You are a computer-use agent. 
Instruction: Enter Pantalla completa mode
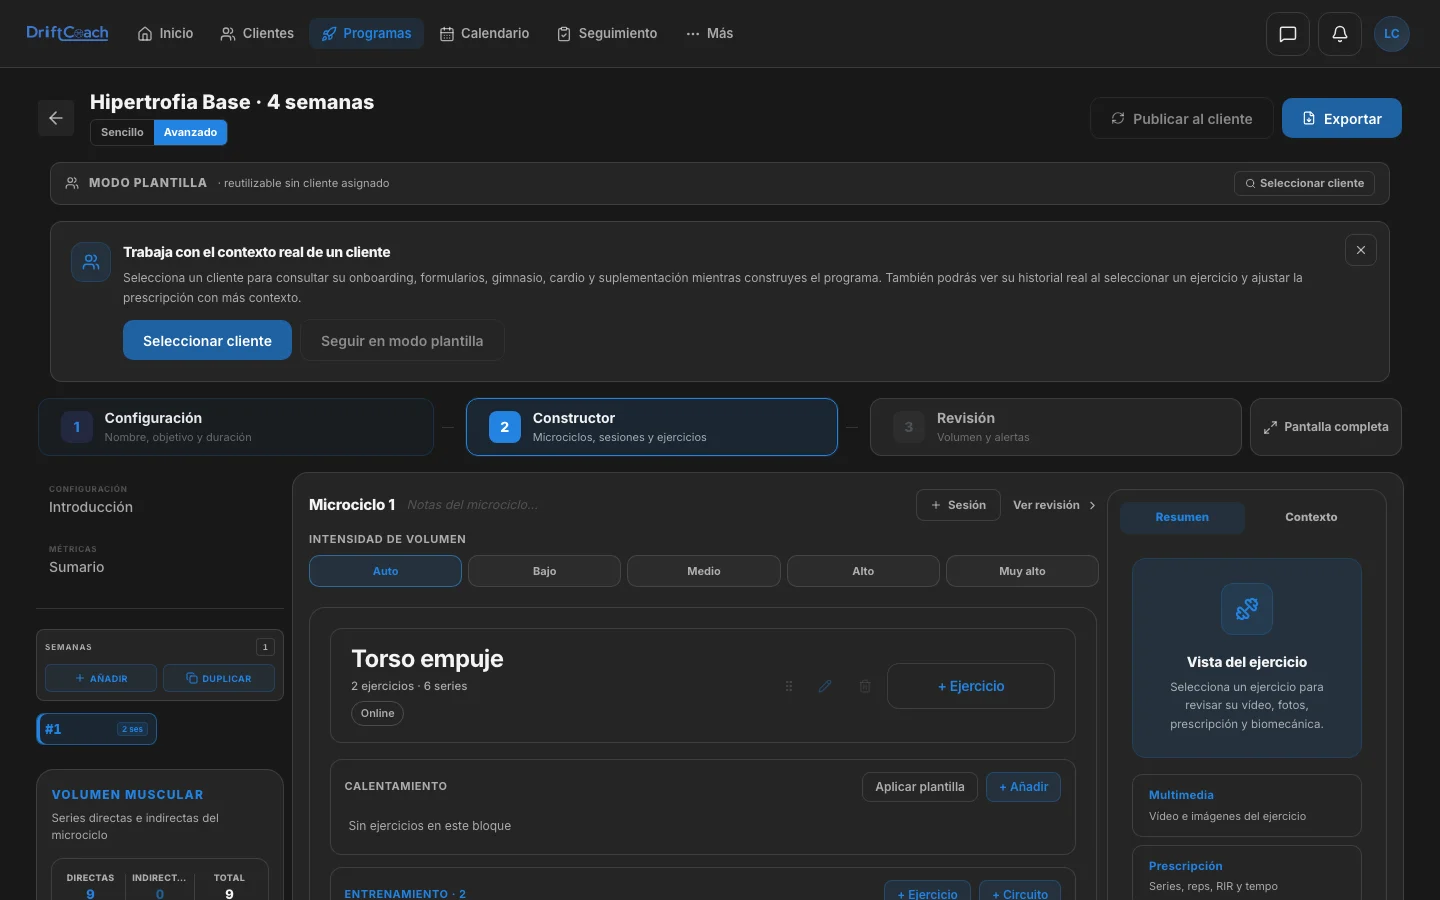1326,427
